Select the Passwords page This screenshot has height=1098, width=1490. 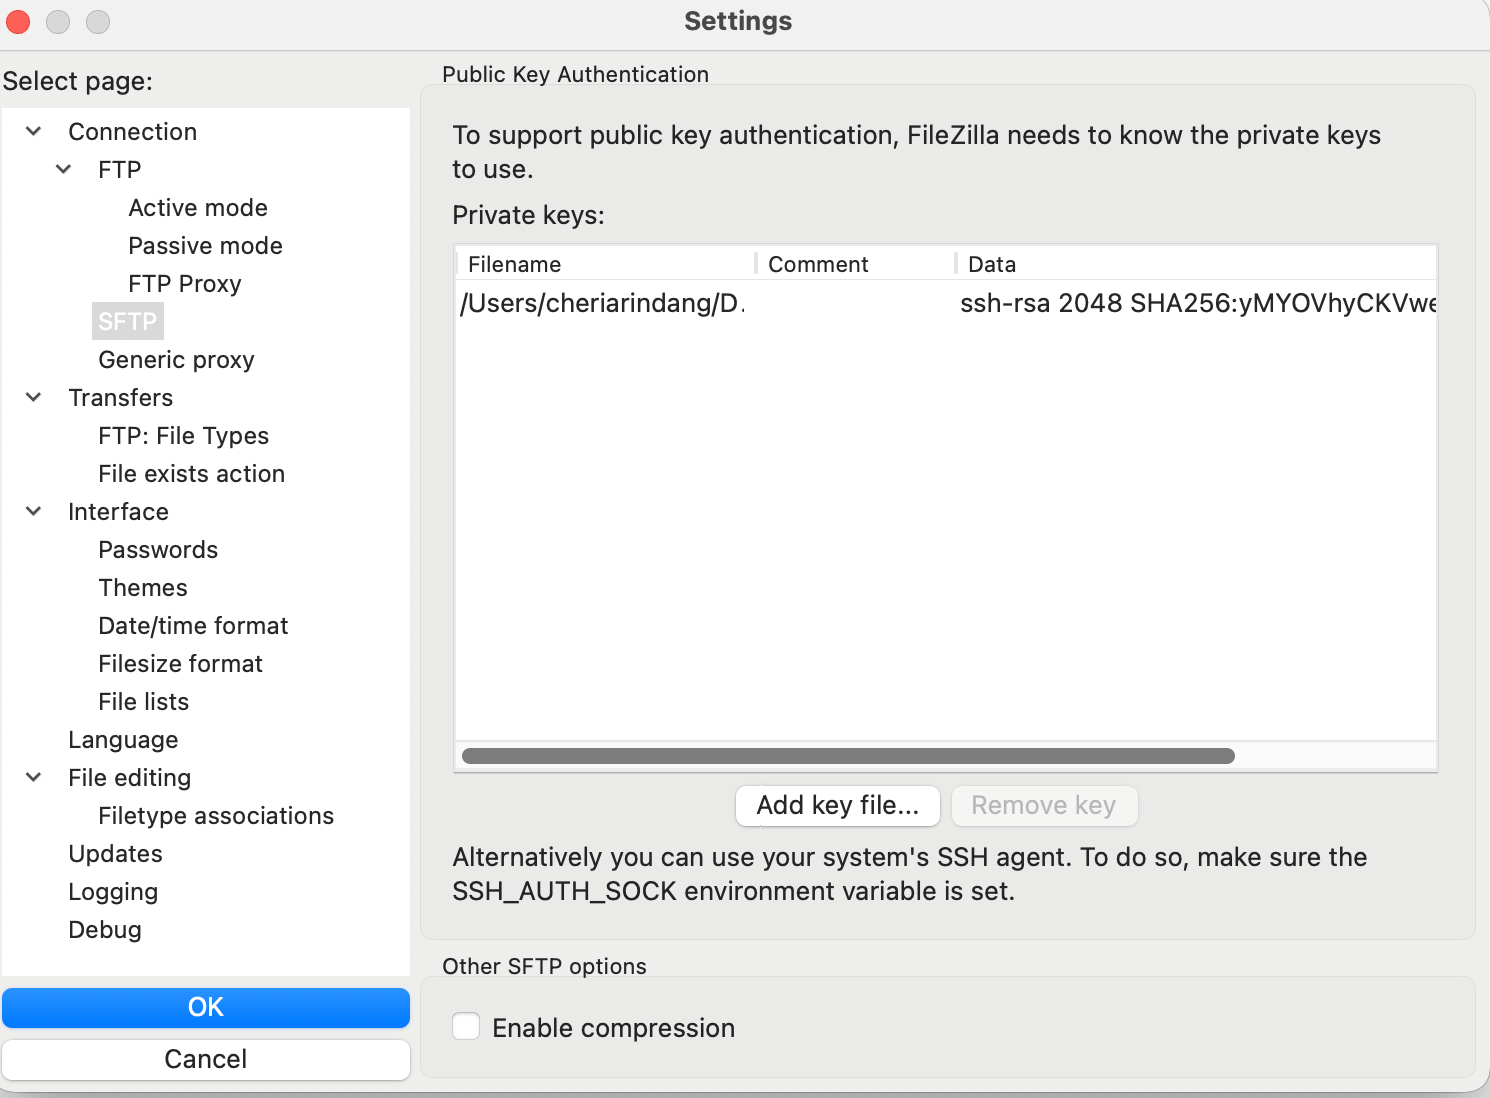[158, 550]
